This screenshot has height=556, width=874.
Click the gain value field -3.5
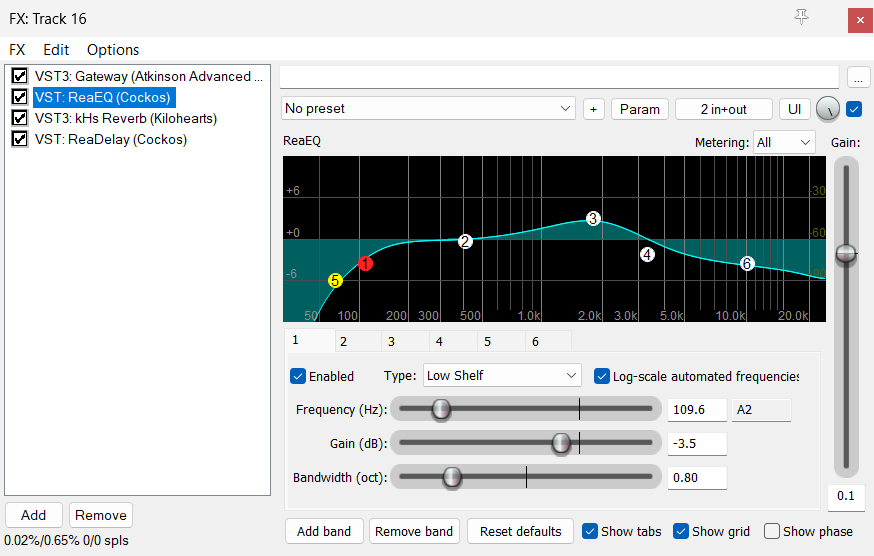click(697, 444)
